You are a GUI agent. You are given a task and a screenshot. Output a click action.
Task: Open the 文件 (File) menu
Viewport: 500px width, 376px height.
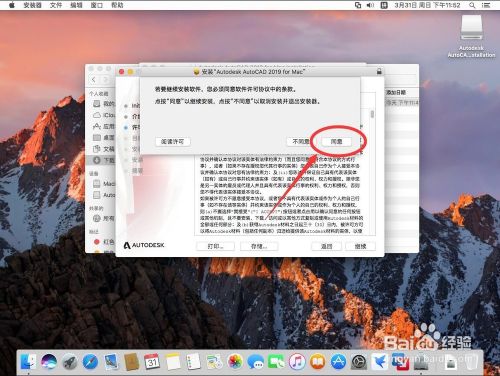point(56,5)
